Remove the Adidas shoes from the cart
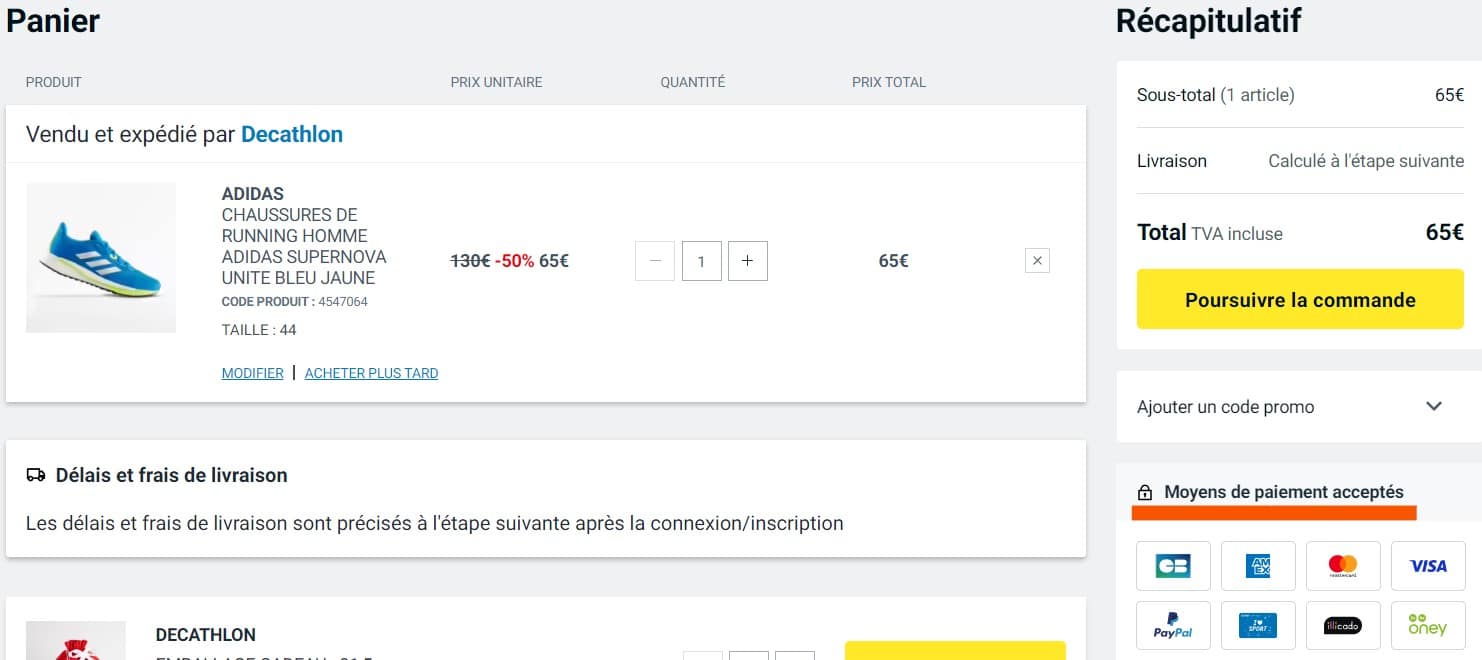The image size is (1482, 660). (x=1037, y=261)
